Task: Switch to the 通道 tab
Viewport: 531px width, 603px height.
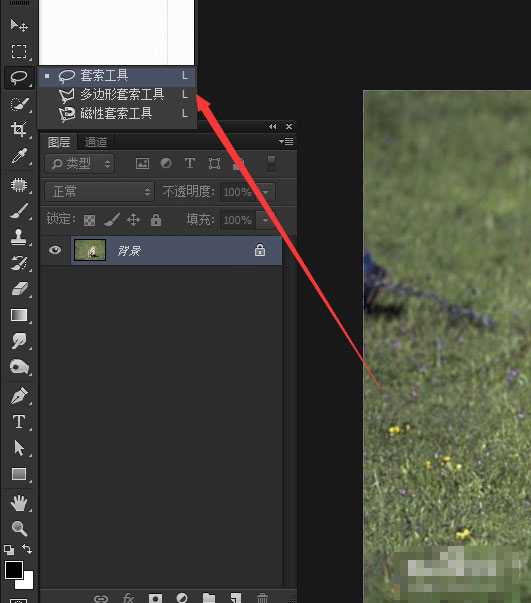Action: (96, 142)
